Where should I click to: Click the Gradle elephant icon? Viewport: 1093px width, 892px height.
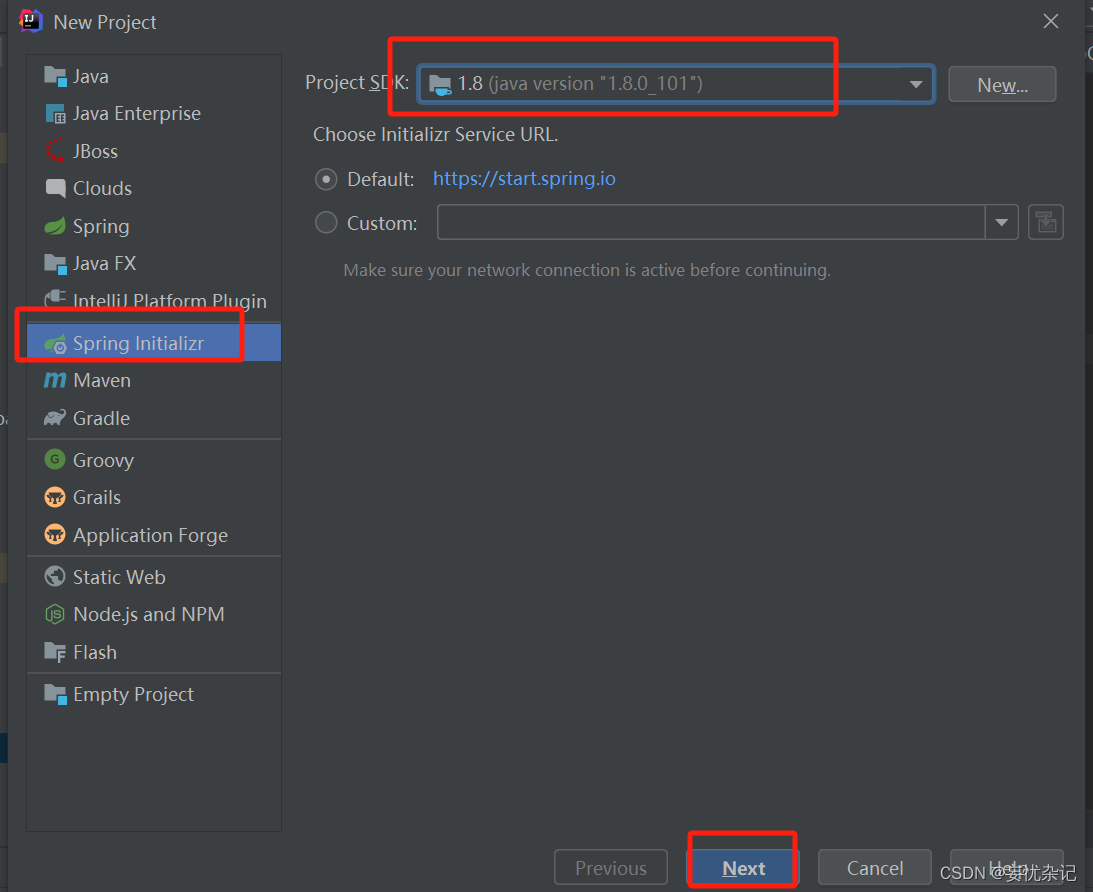click(x=55, y=418)
